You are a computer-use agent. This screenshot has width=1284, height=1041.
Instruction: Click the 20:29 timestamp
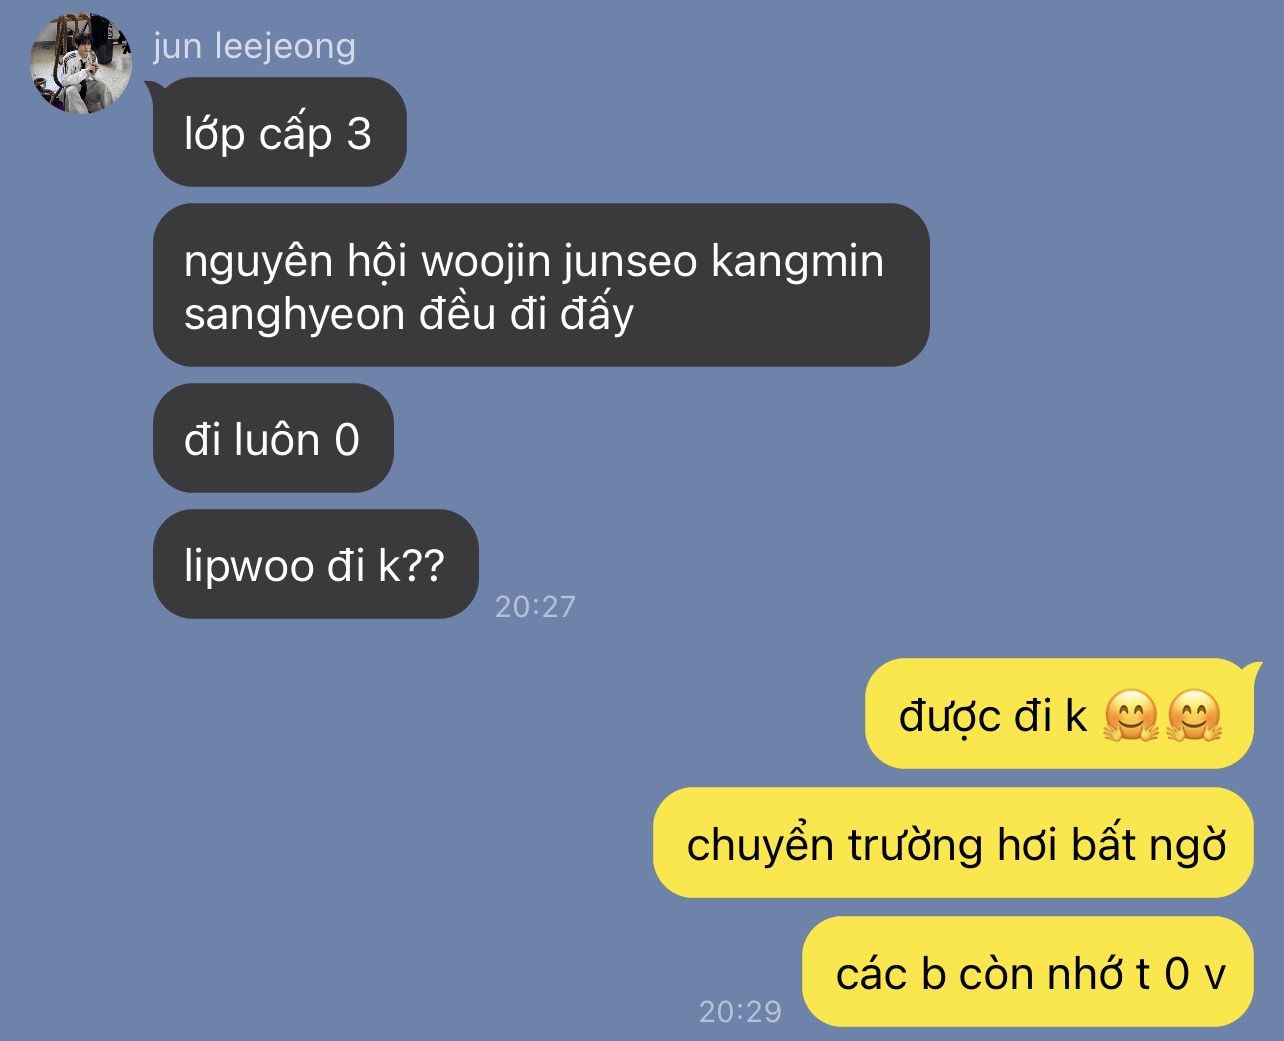tap(740, 1012)
